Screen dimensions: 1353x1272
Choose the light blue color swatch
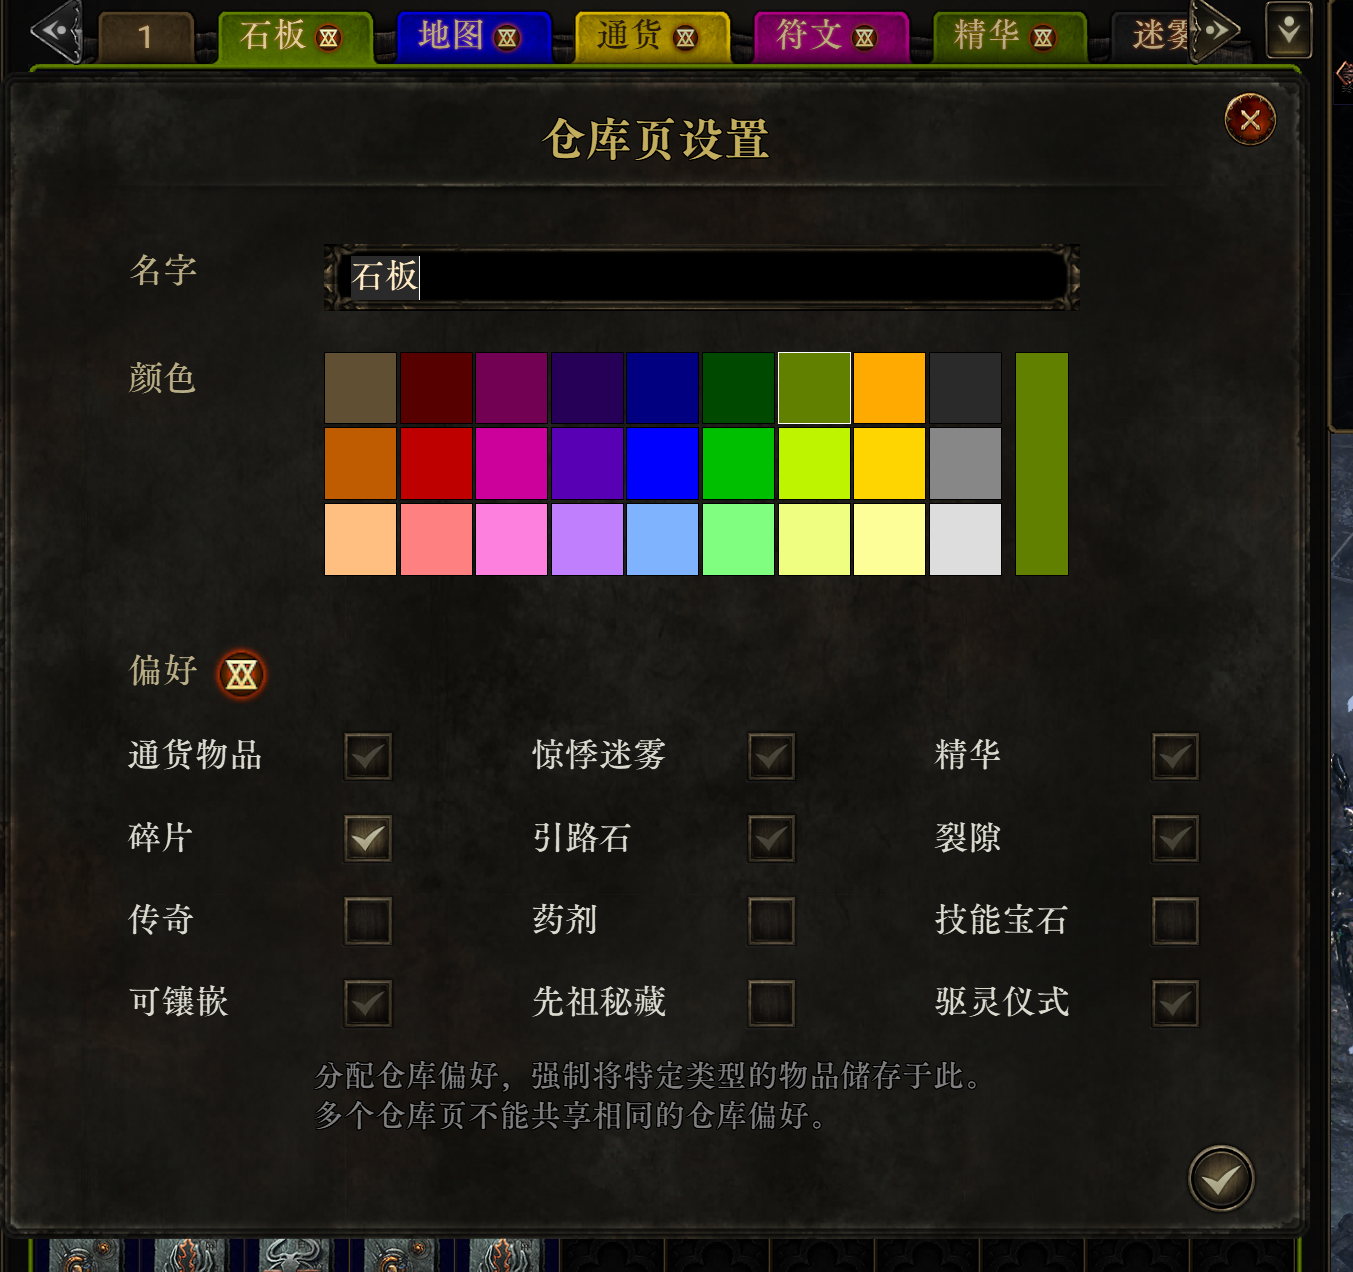coord(662,539)
